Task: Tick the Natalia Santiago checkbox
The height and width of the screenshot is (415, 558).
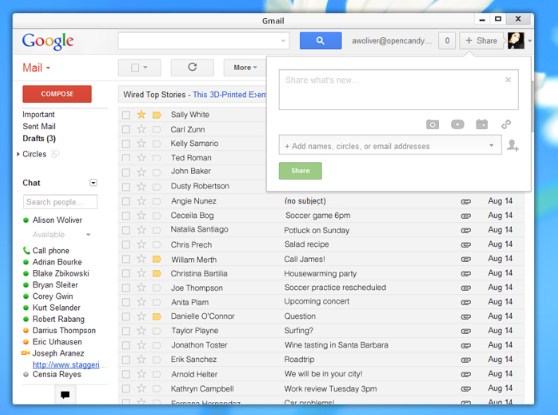Action: coord(126,230)
